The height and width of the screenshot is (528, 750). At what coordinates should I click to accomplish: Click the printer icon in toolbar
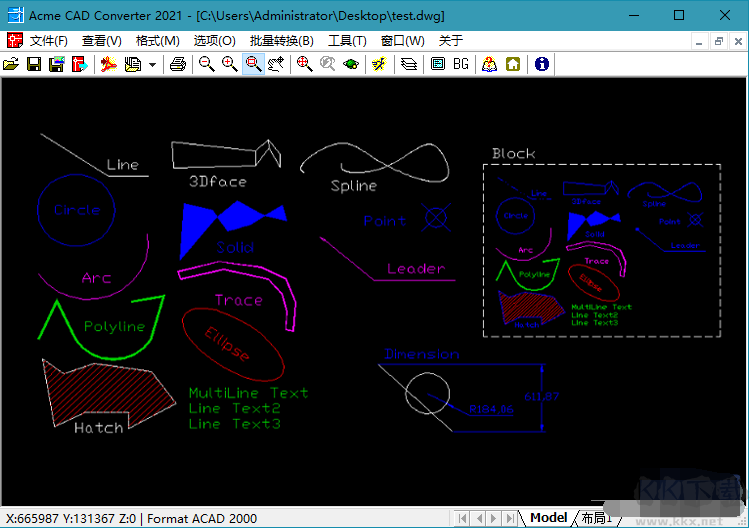[x=177, y=64]
